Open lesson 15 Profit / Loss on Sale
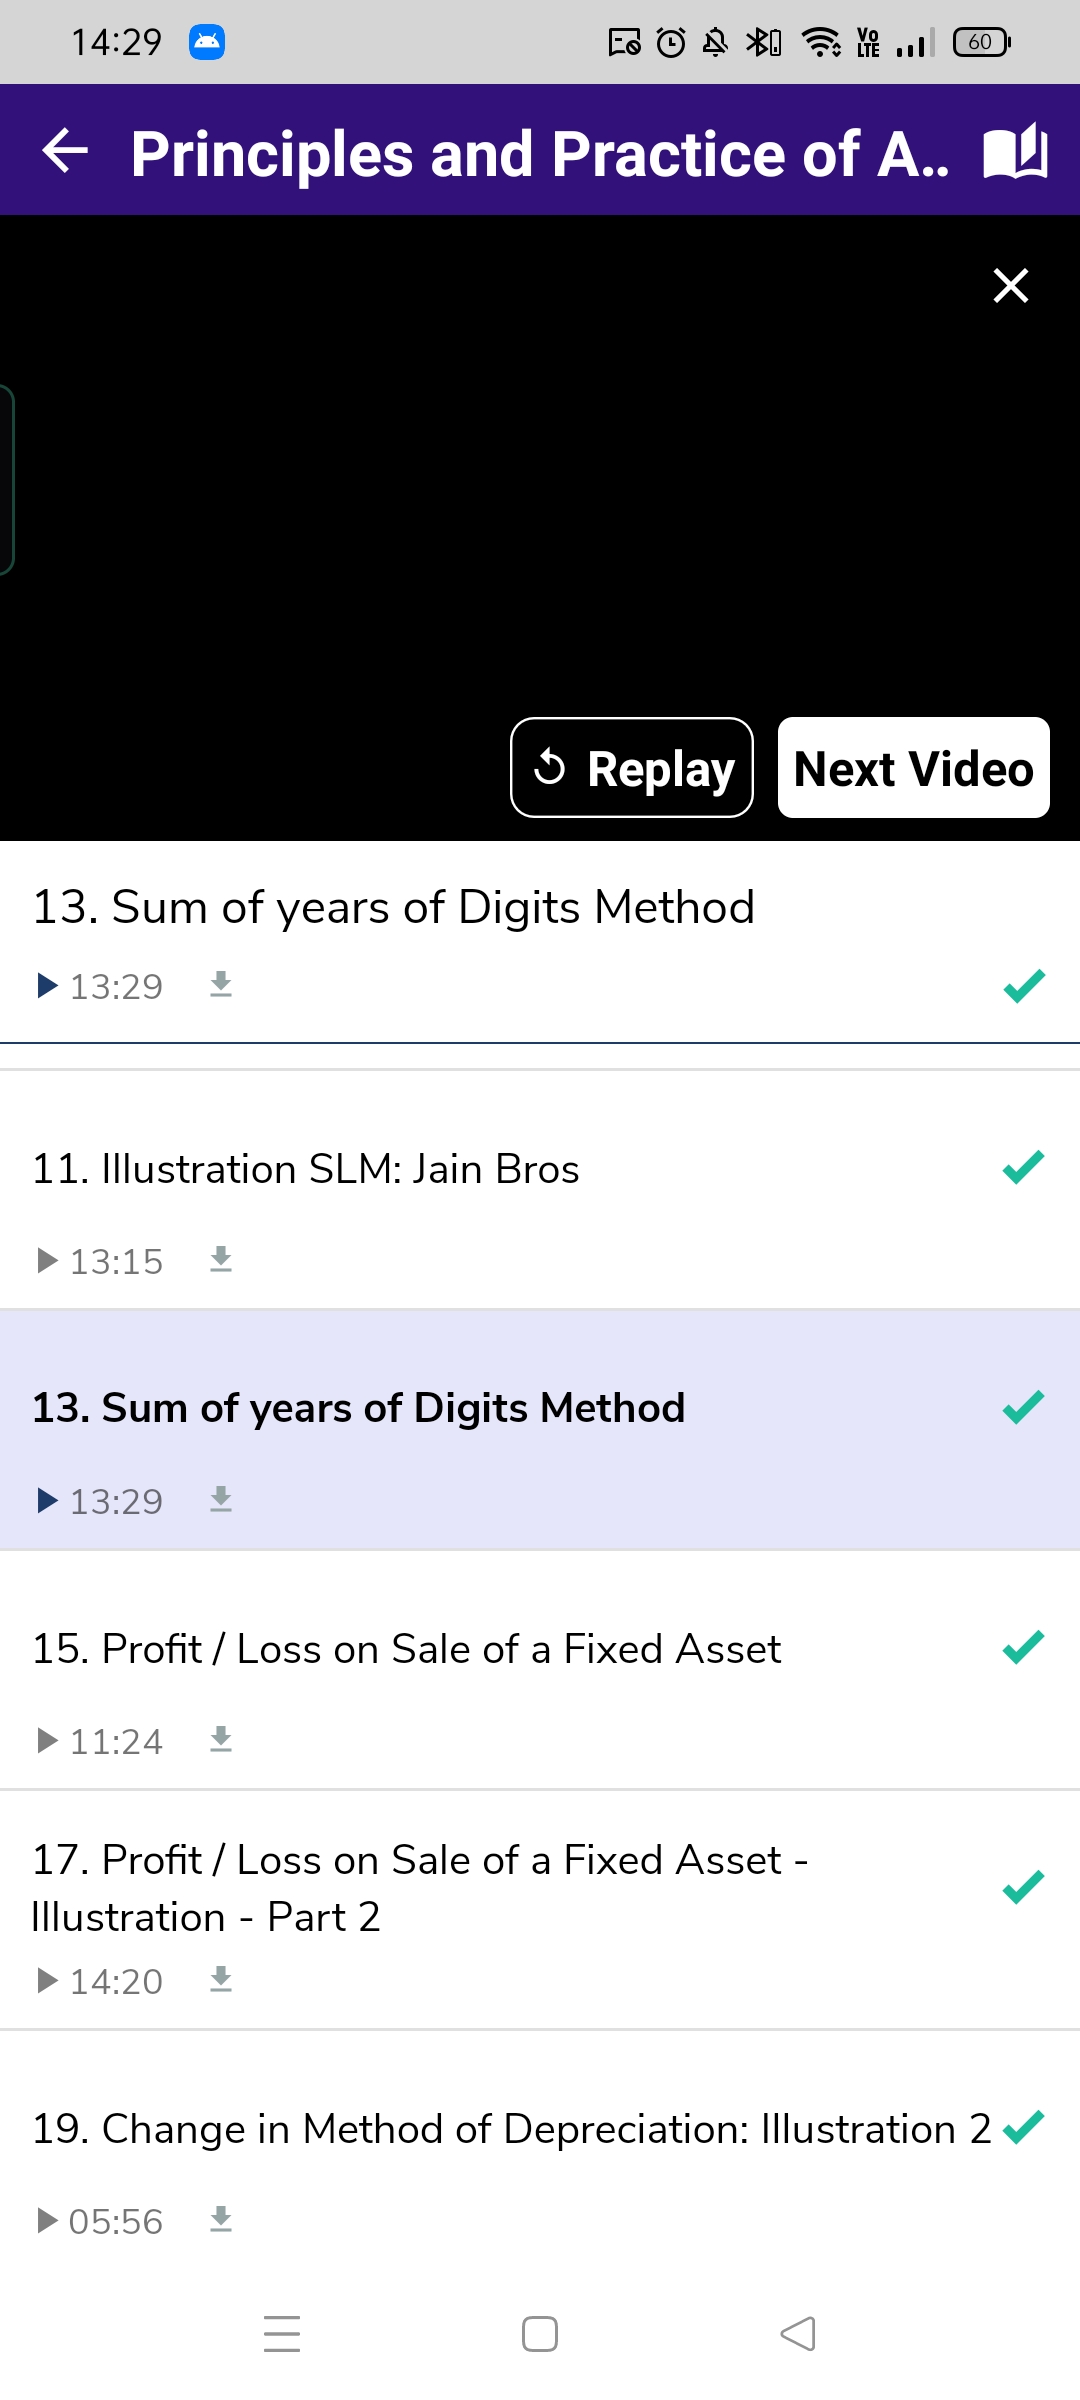The height and width of the screenshot is (2400, 1080). coord(406,1649)
